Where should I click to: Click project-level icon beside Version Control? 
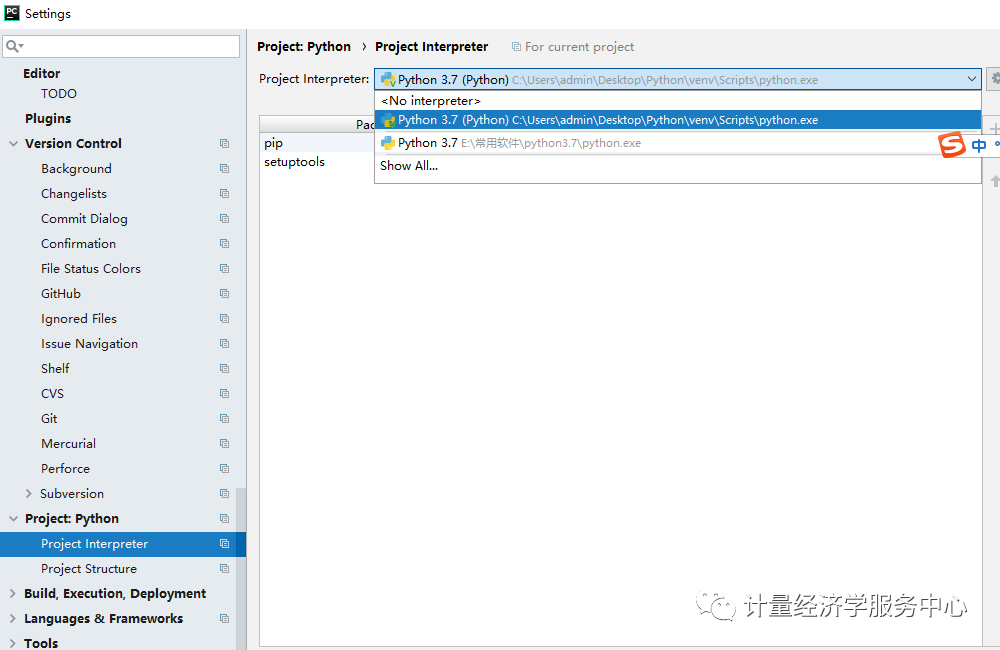click(x=224, y=144)
